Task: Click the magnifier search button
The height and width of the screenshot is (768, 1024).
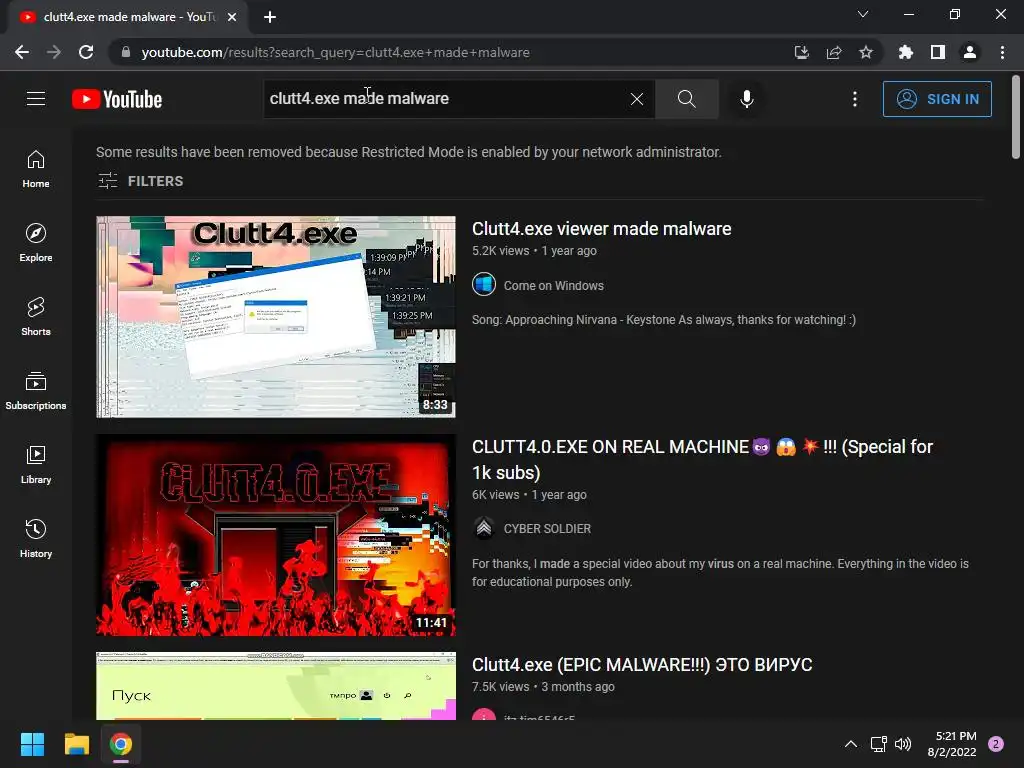Action: (686, 99)
